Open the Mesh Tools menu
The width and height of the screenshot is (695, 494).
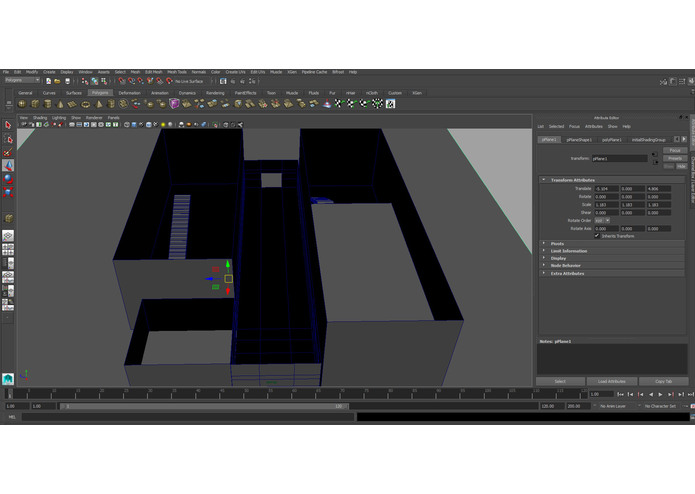click(x=177, y=72)
